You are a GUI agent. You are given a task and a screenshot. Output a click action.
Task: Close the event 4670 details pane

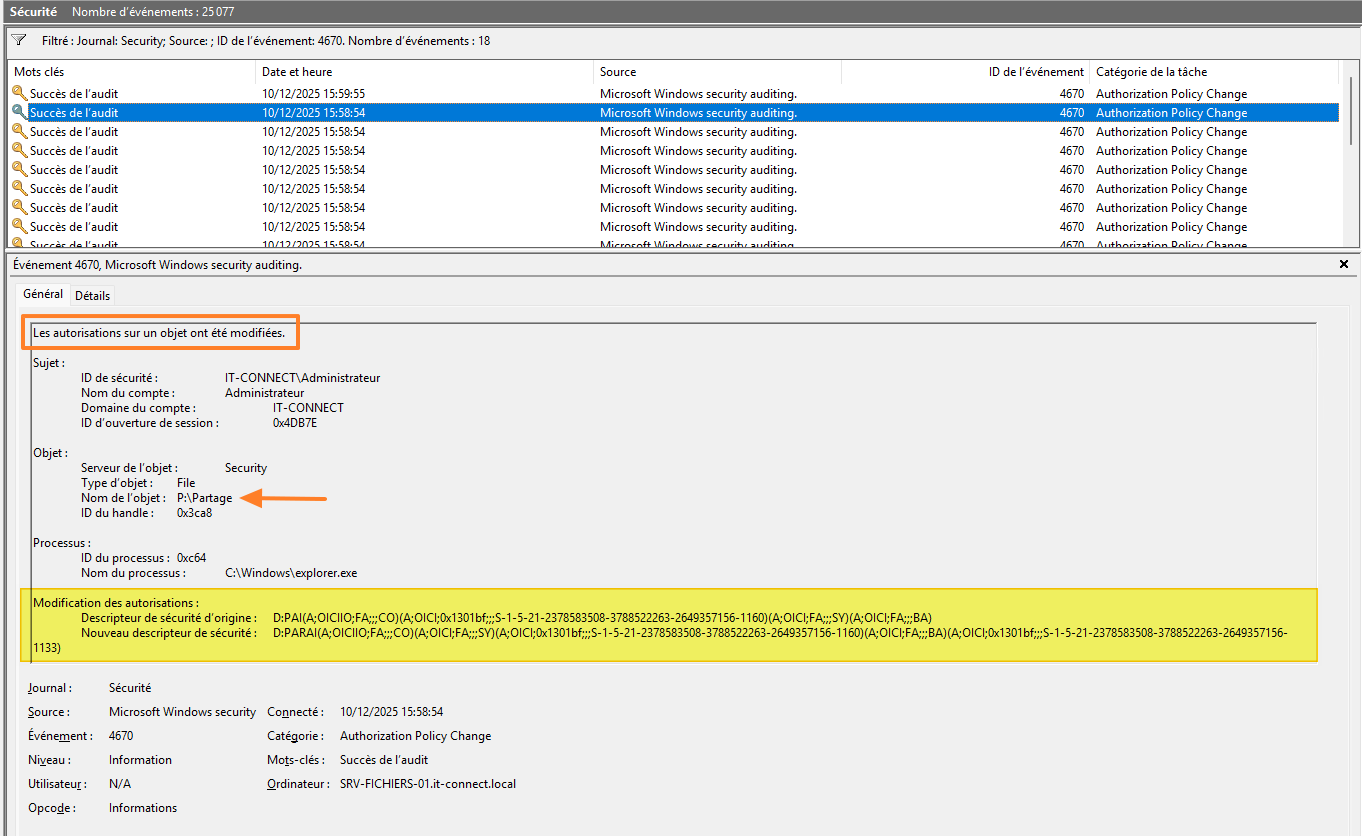pos(1344,265)
